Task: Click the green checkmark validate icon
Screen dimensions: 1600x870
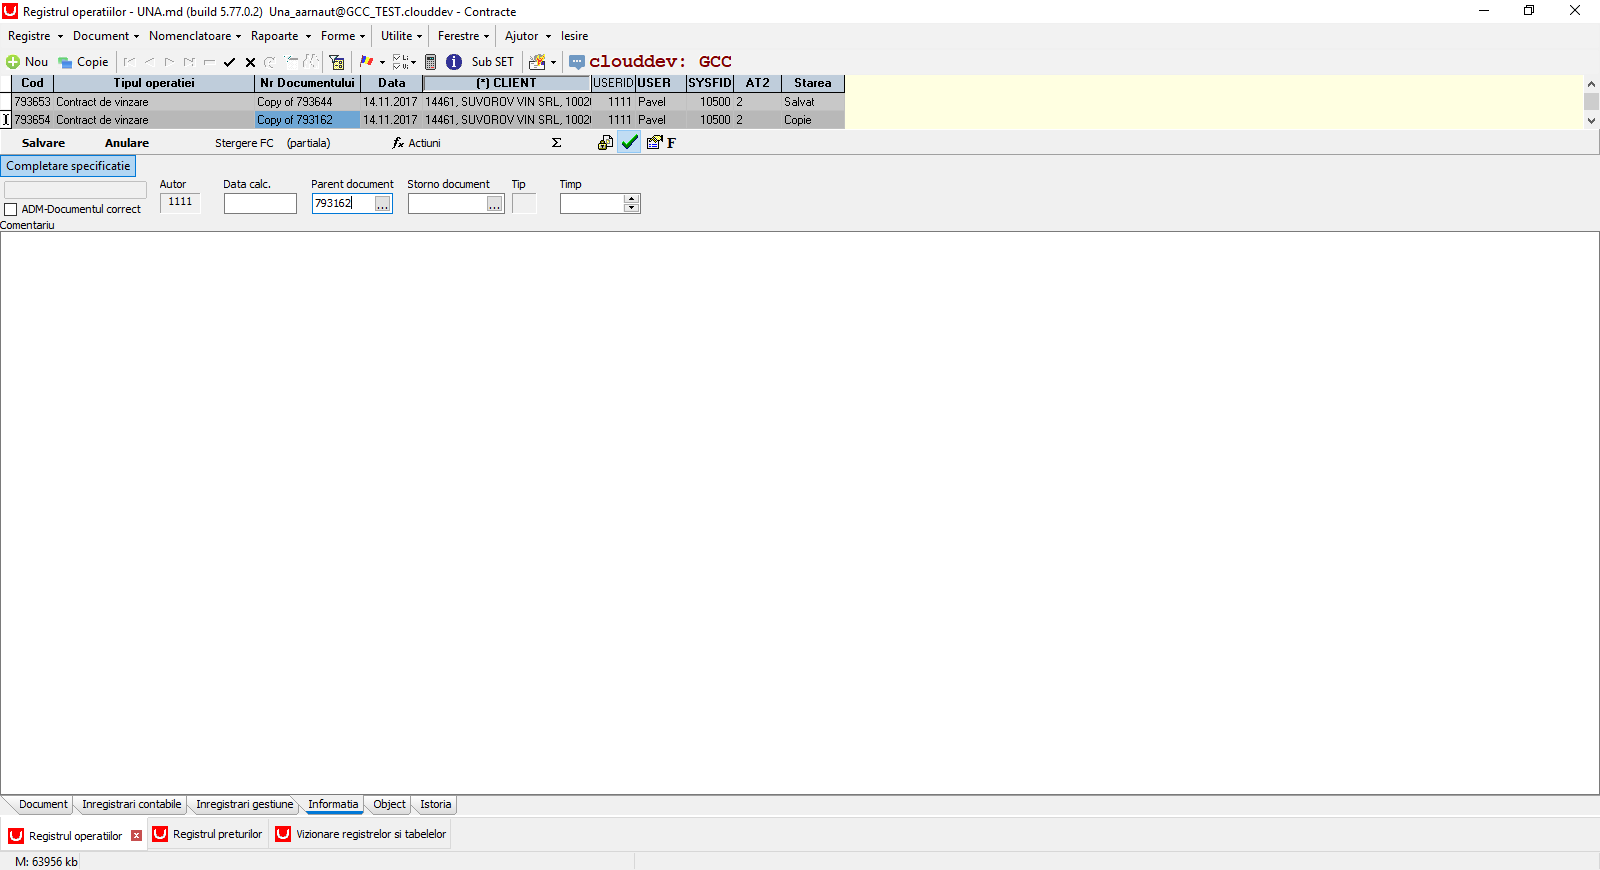Action: (630, 143)
